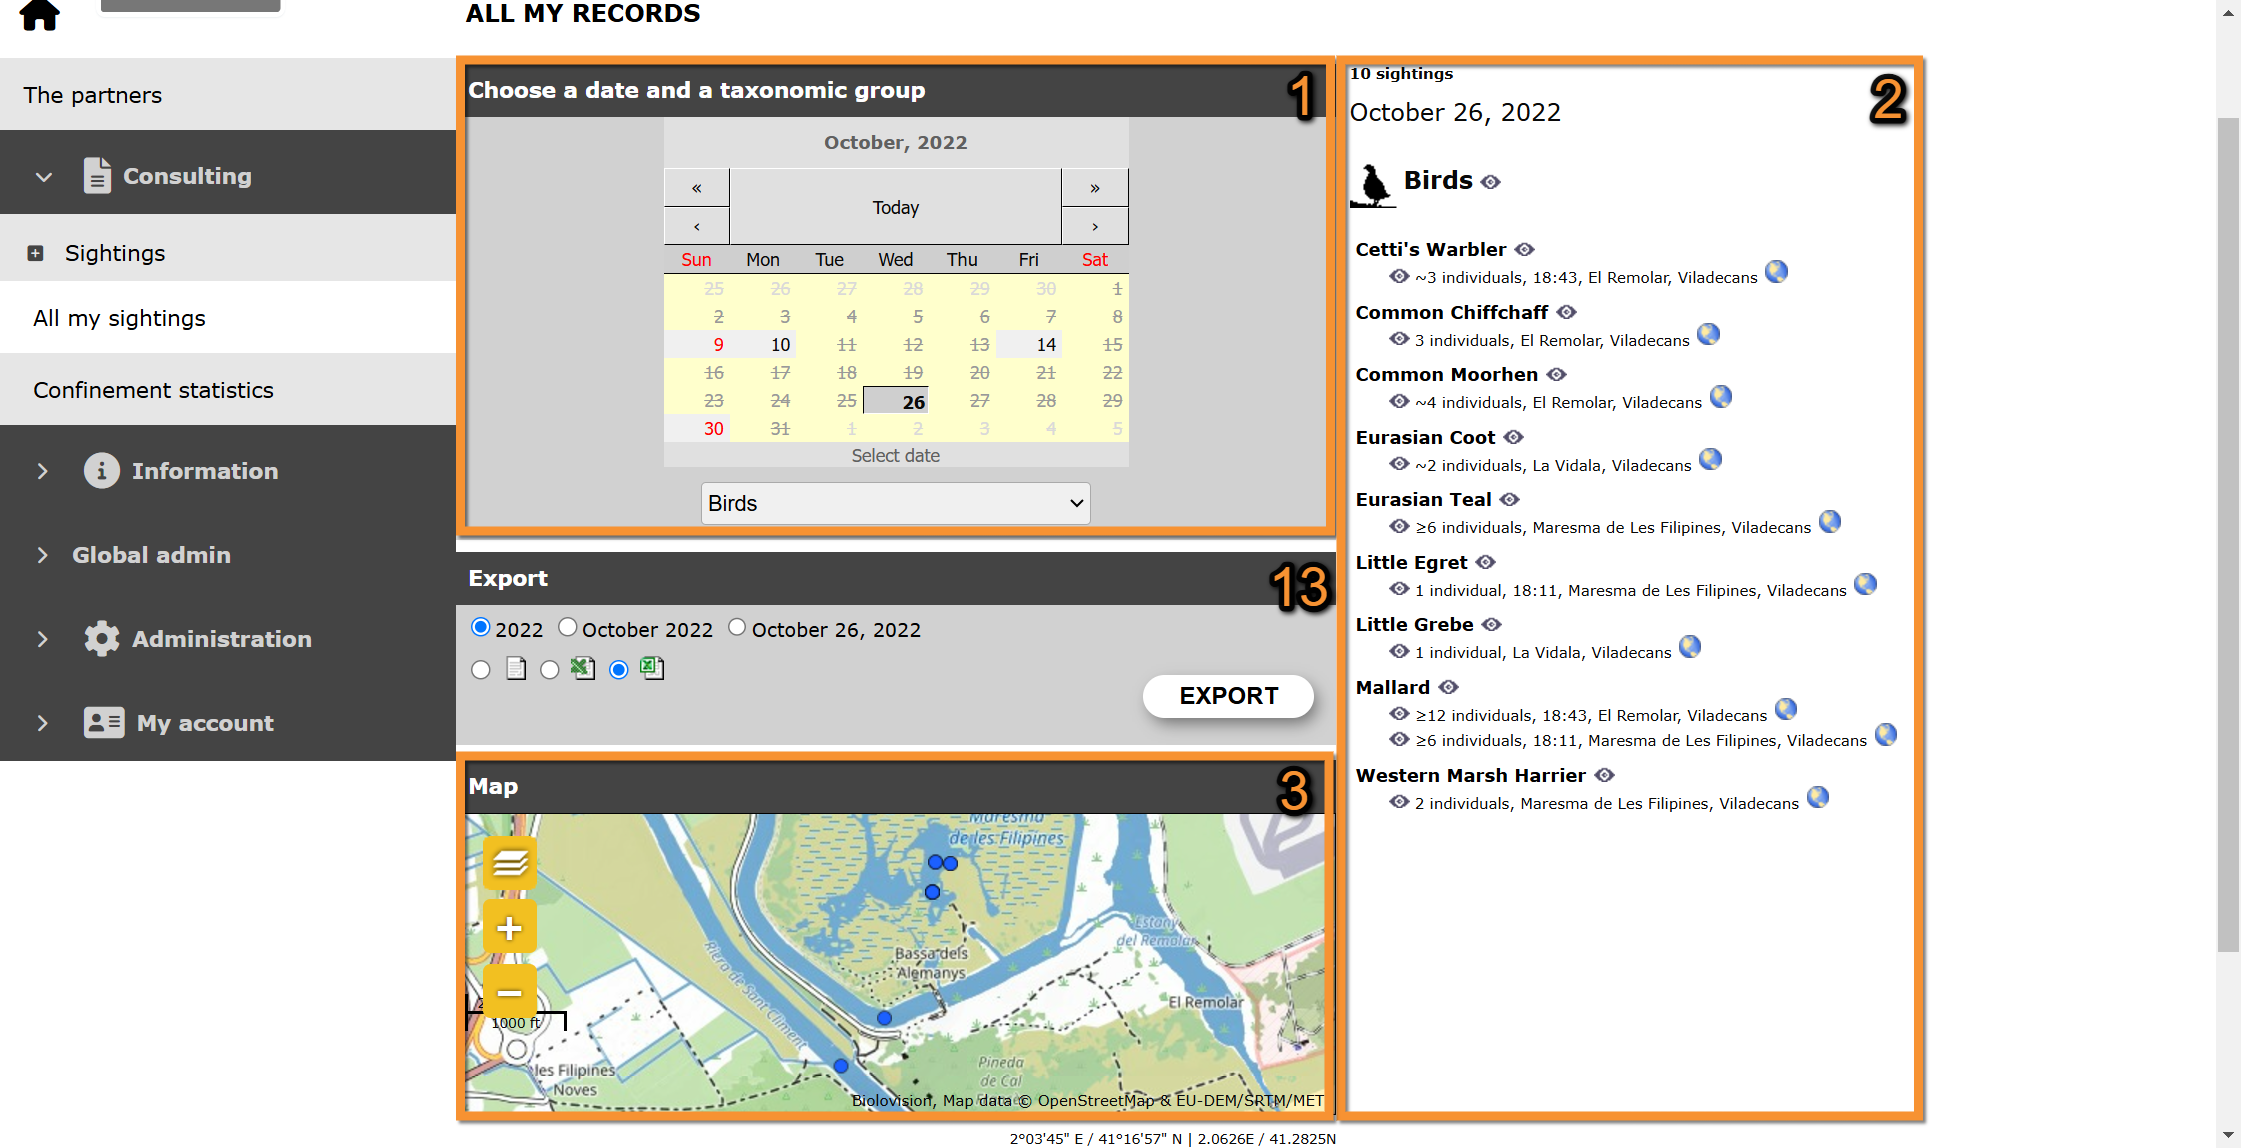Open the Birds taxonomic group dropdown
This screenshot has height=1148, width=2241.
[x=895, y=503]
